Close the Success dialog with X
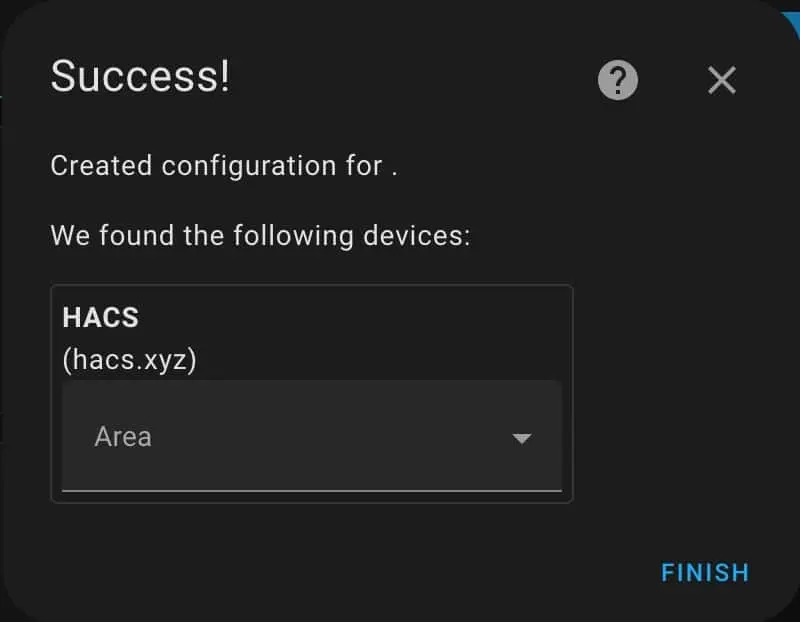The width and height of the screenshot is (800, 622). [721, 80]
